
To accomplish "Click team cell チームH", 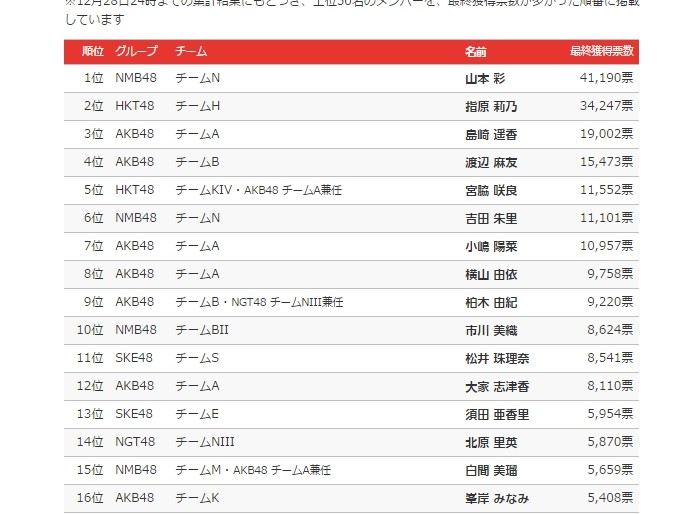I will coord(197,106).
